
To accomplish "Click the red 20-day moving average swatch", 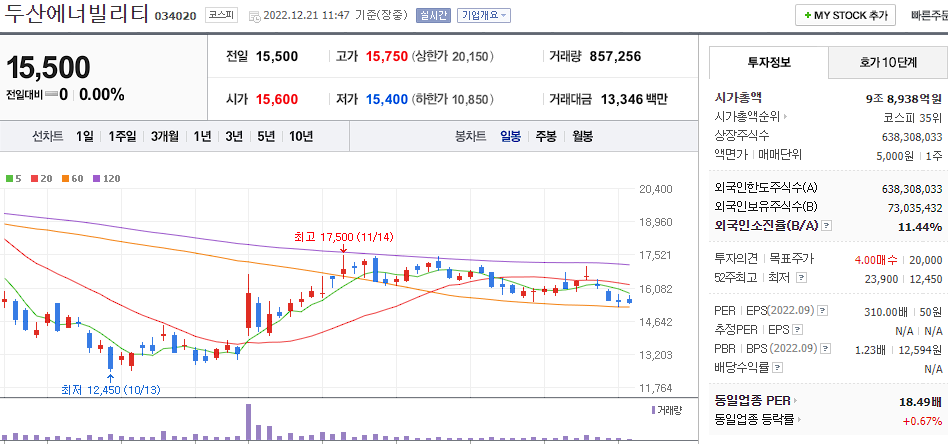I will coord(34,178).
